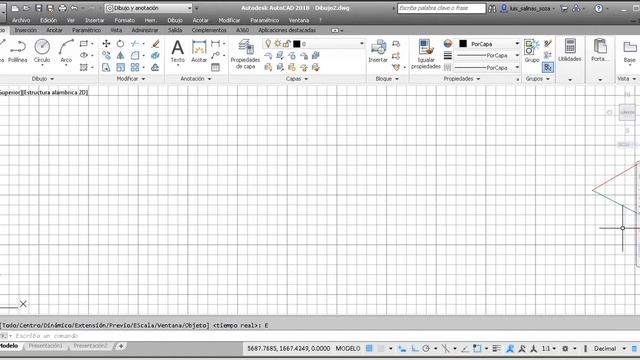
Task: Toggle grid display in status bar
Action: point(369,349)
